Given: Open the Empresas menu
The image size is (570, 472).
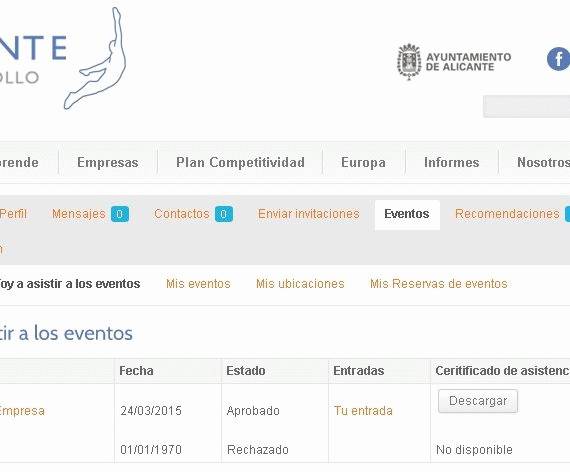Looking at the screenshot, I should (x=108, y=162).
